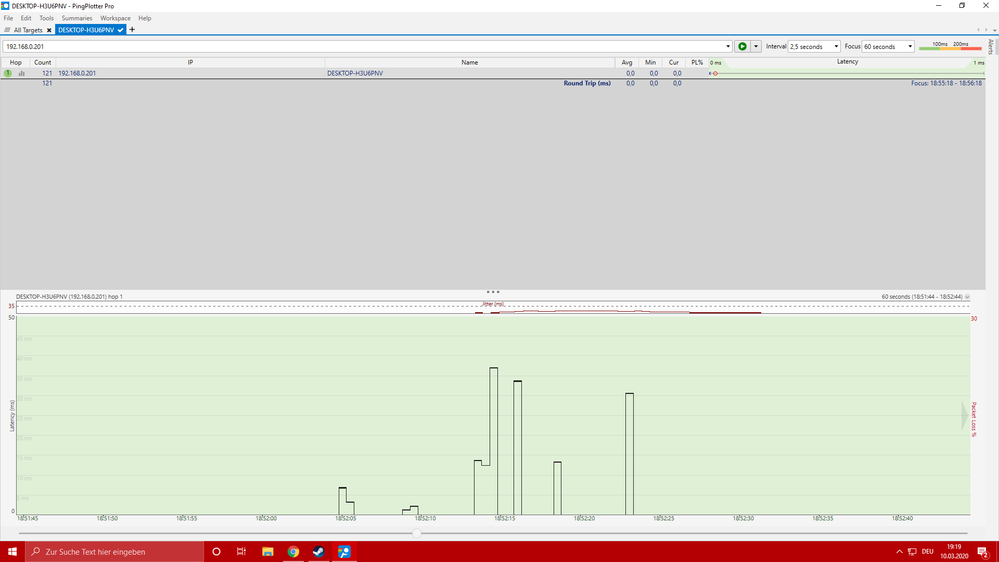Open the tab list dropdown arrow at top right
999x562 pixels.
click(x=995, y=30)
